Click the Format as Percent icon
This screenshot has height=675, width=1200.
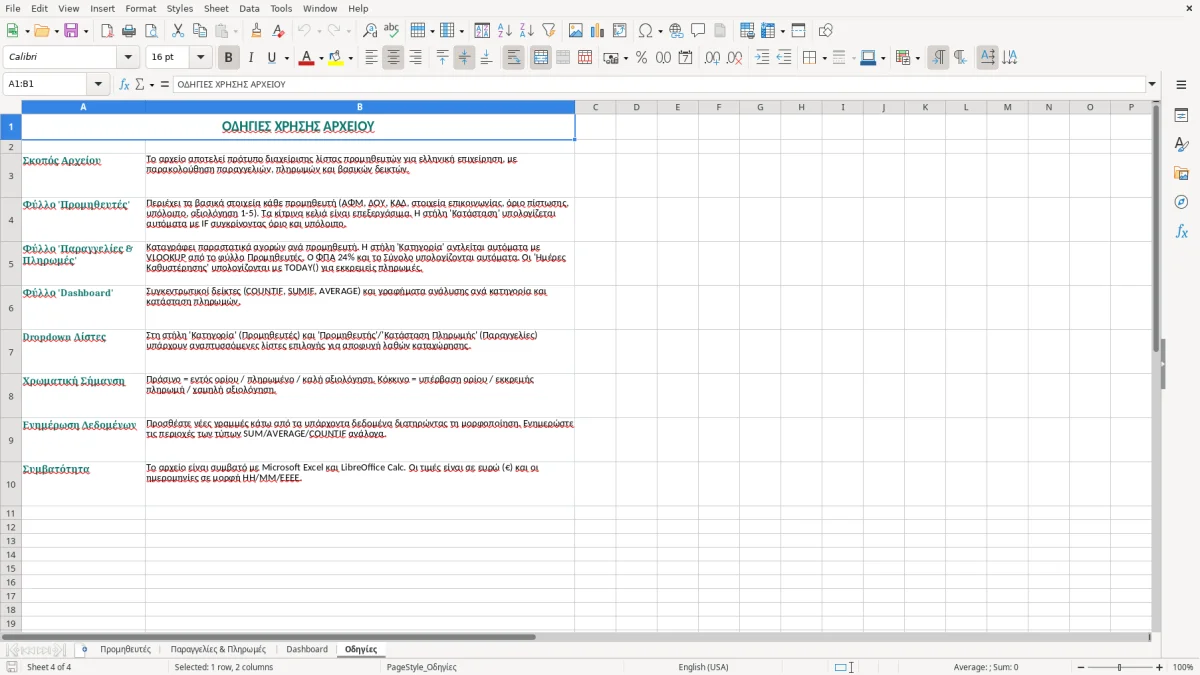tap(641, 58)
